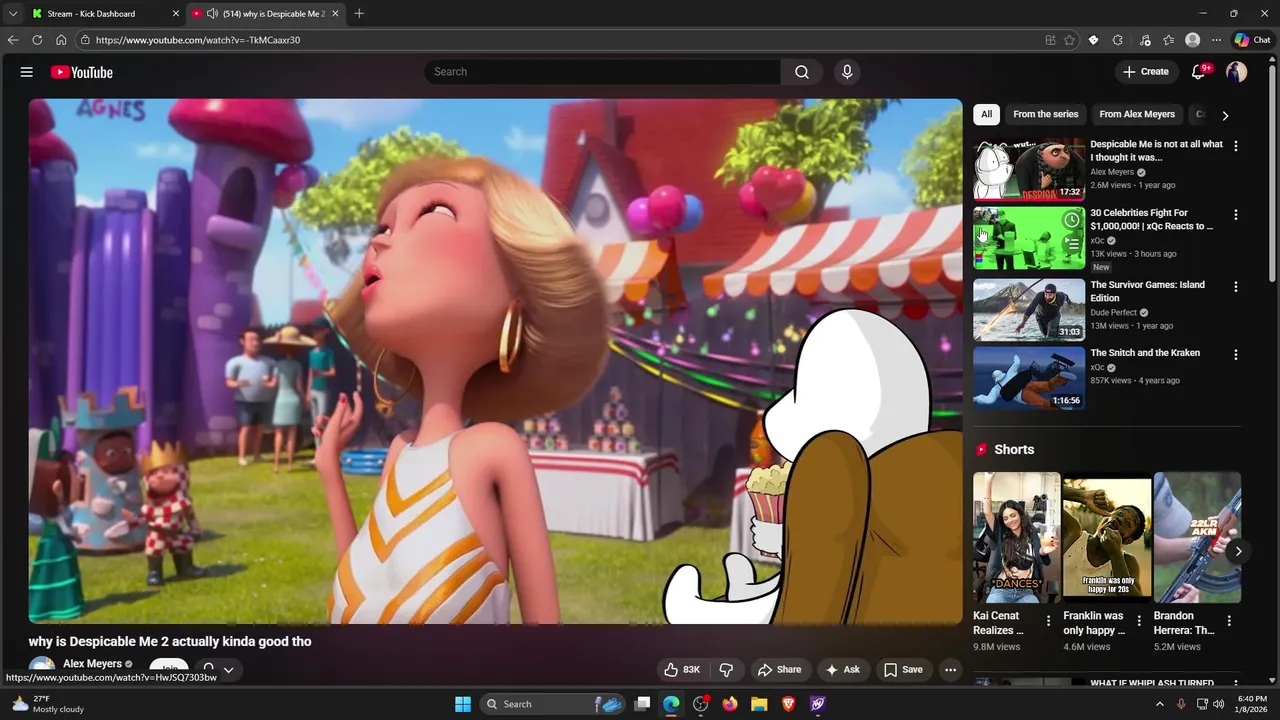The width and height of the screenshot is (1280, 720).
Task: Show the next Shorts with the arrow
Action: coord(1238,551)
